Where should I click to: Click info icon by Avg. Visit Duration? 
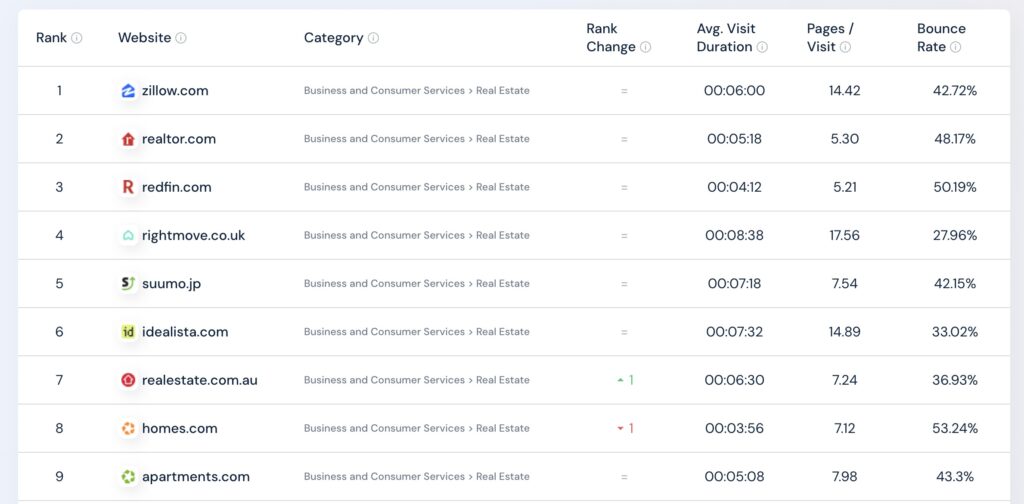point(762,47)
